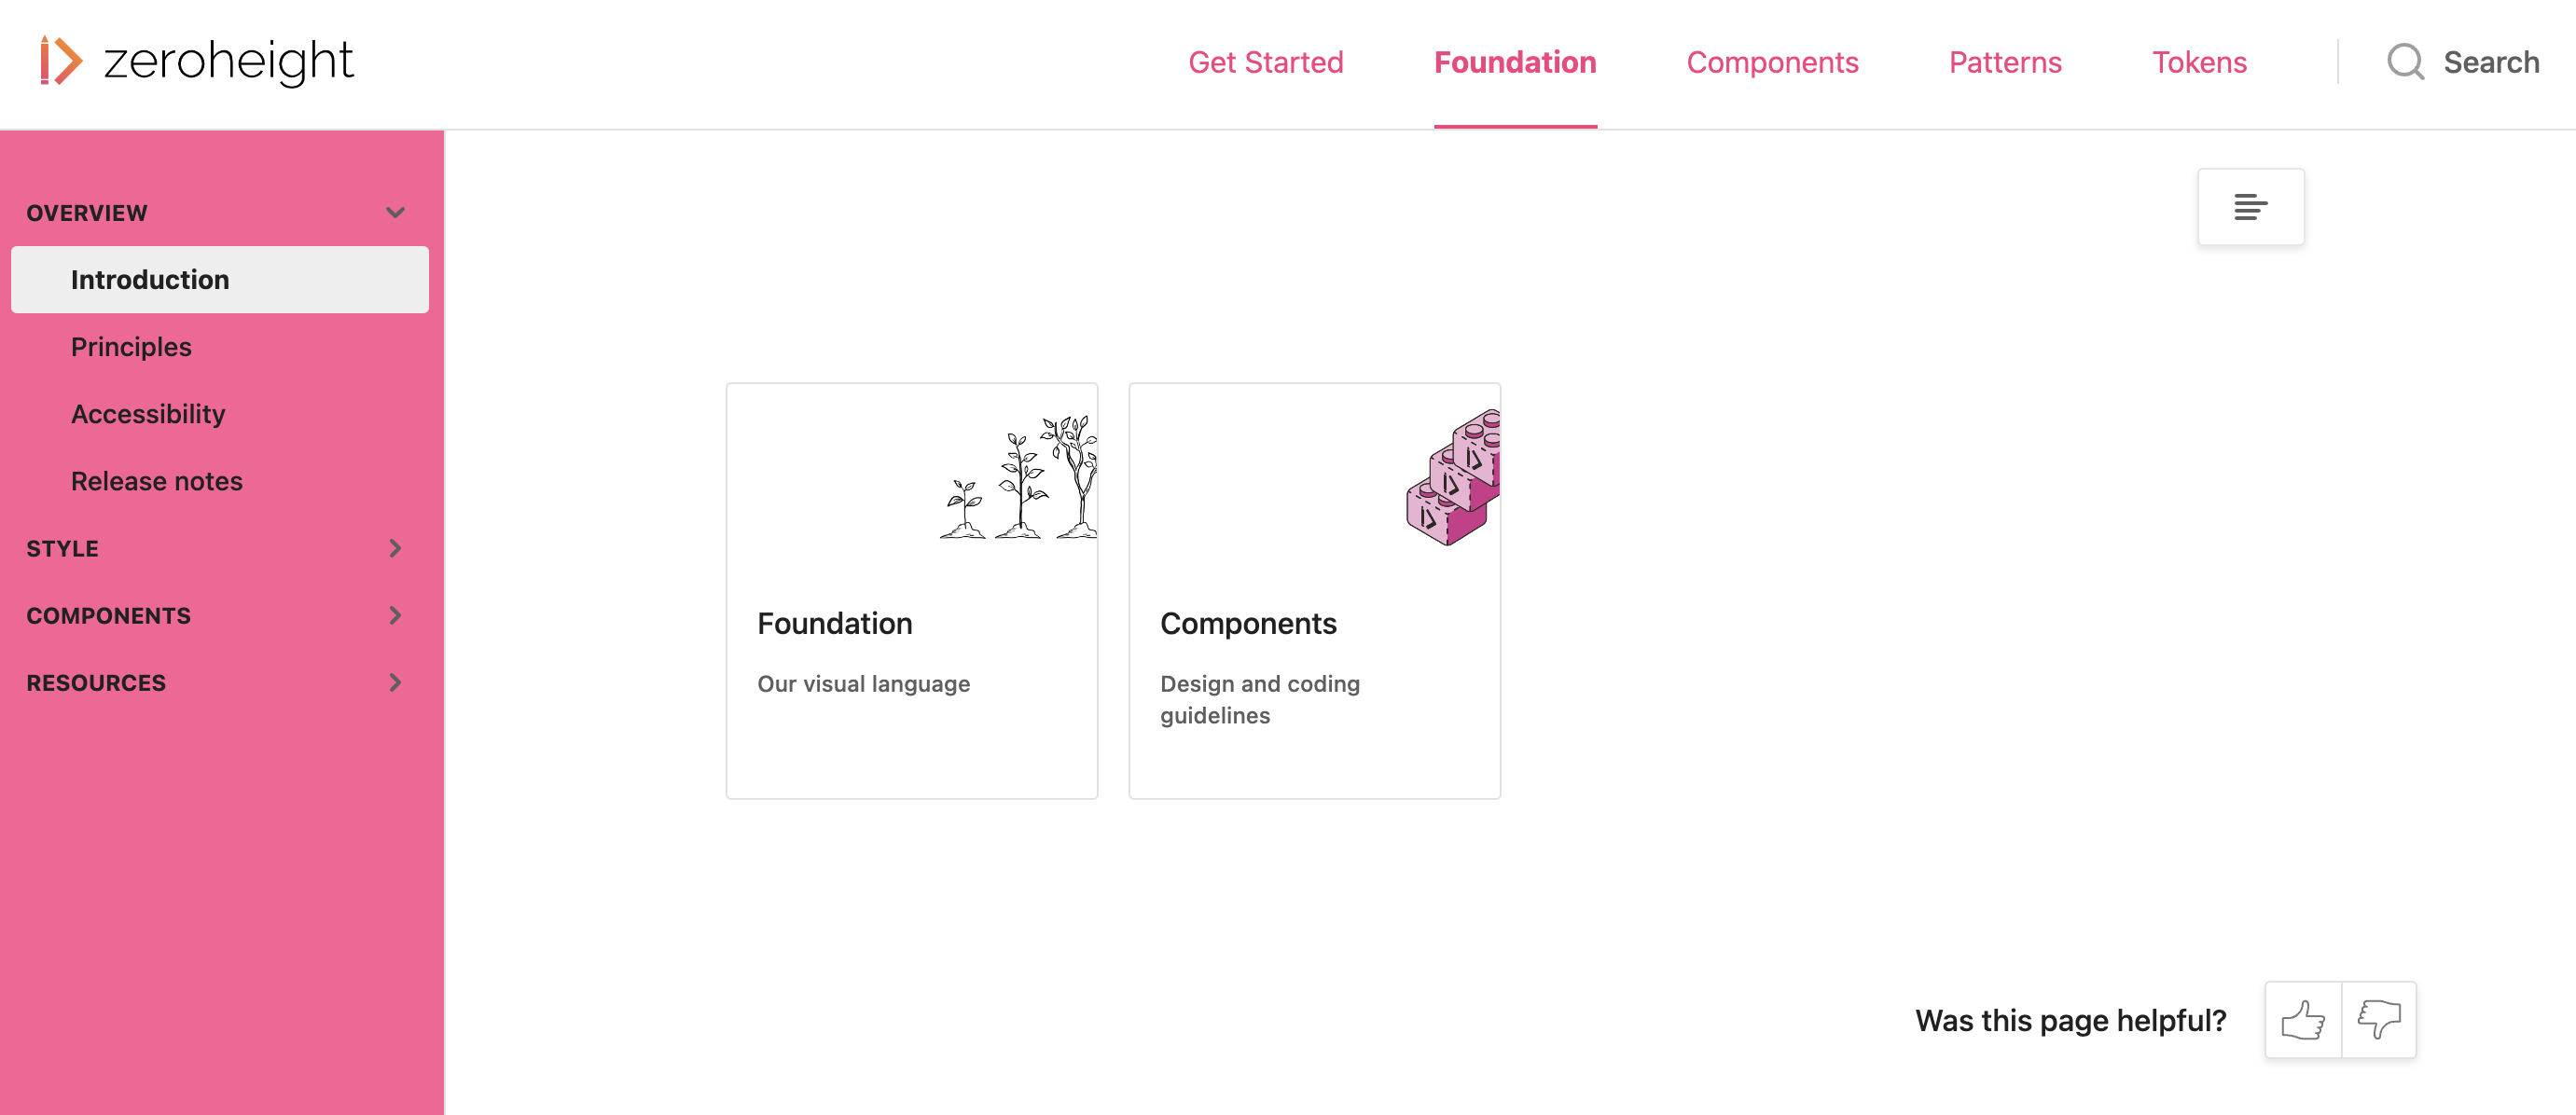The height and width of the screenshot is (1115, 2576).
Task: Go to the Patterns tab
Action: point(2005,62)
